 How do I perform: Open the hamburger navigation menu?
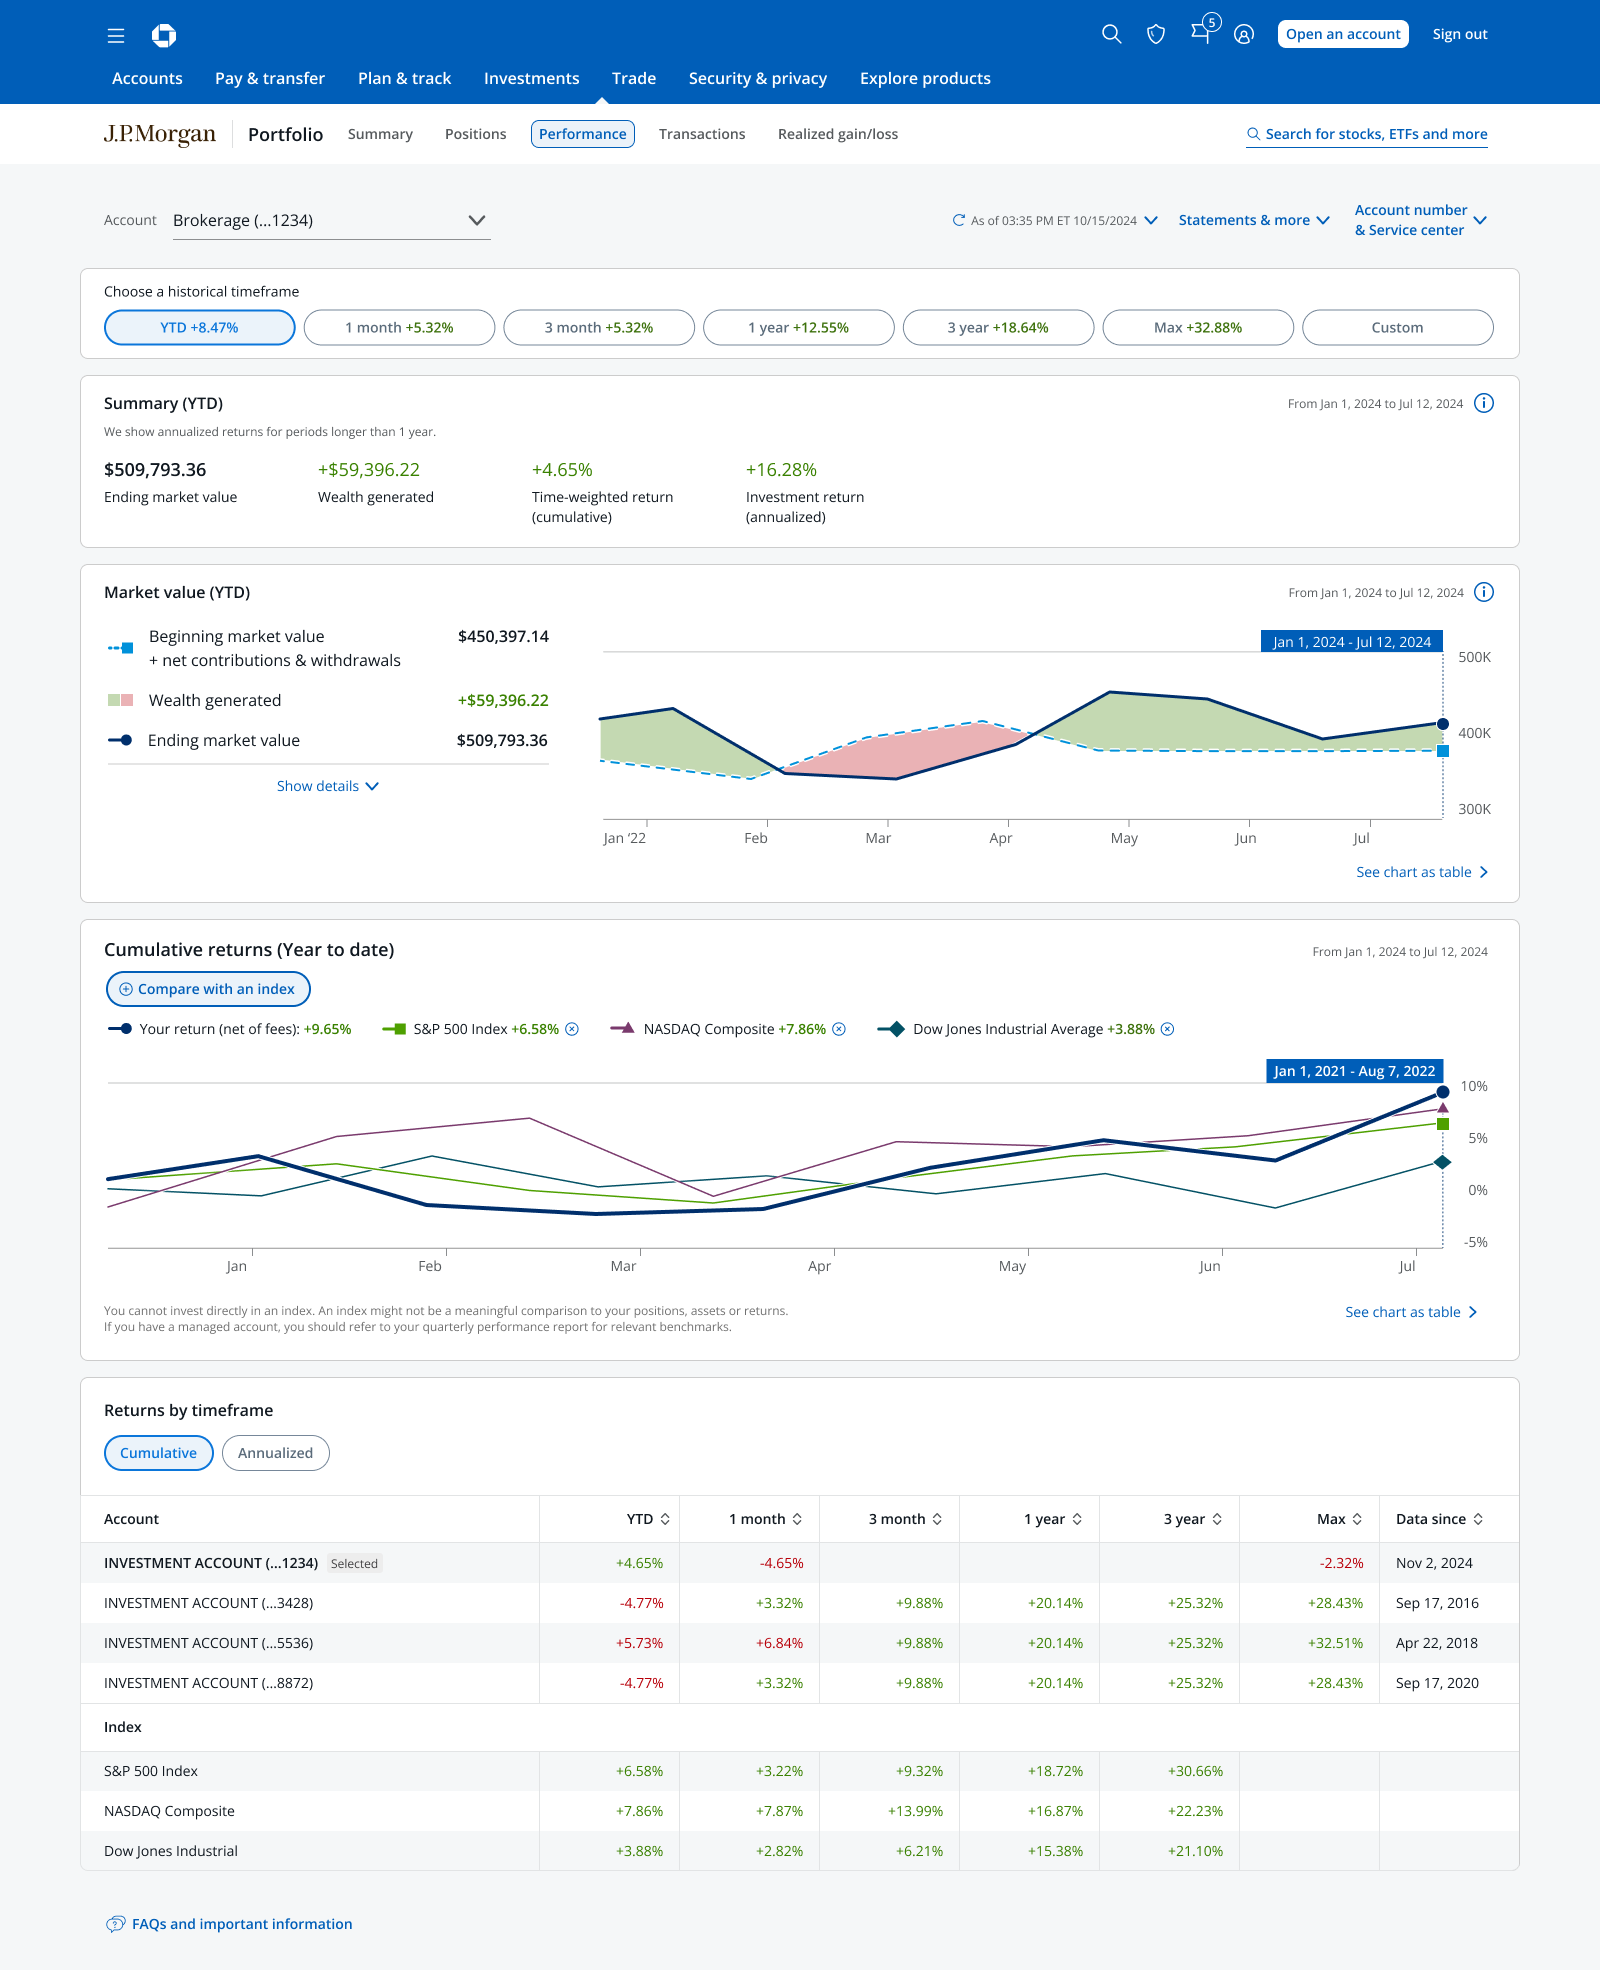point(116,36)
